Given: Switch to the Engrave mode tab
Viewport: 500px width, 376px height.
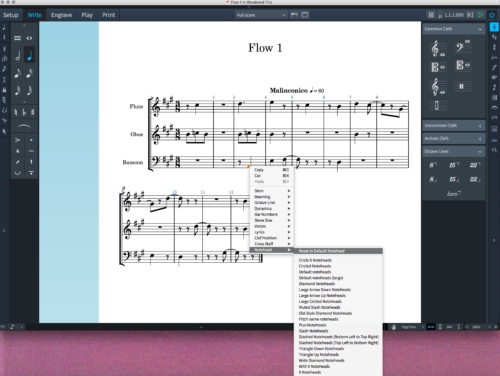Looking at the screenshot, I should click(61, 15).
